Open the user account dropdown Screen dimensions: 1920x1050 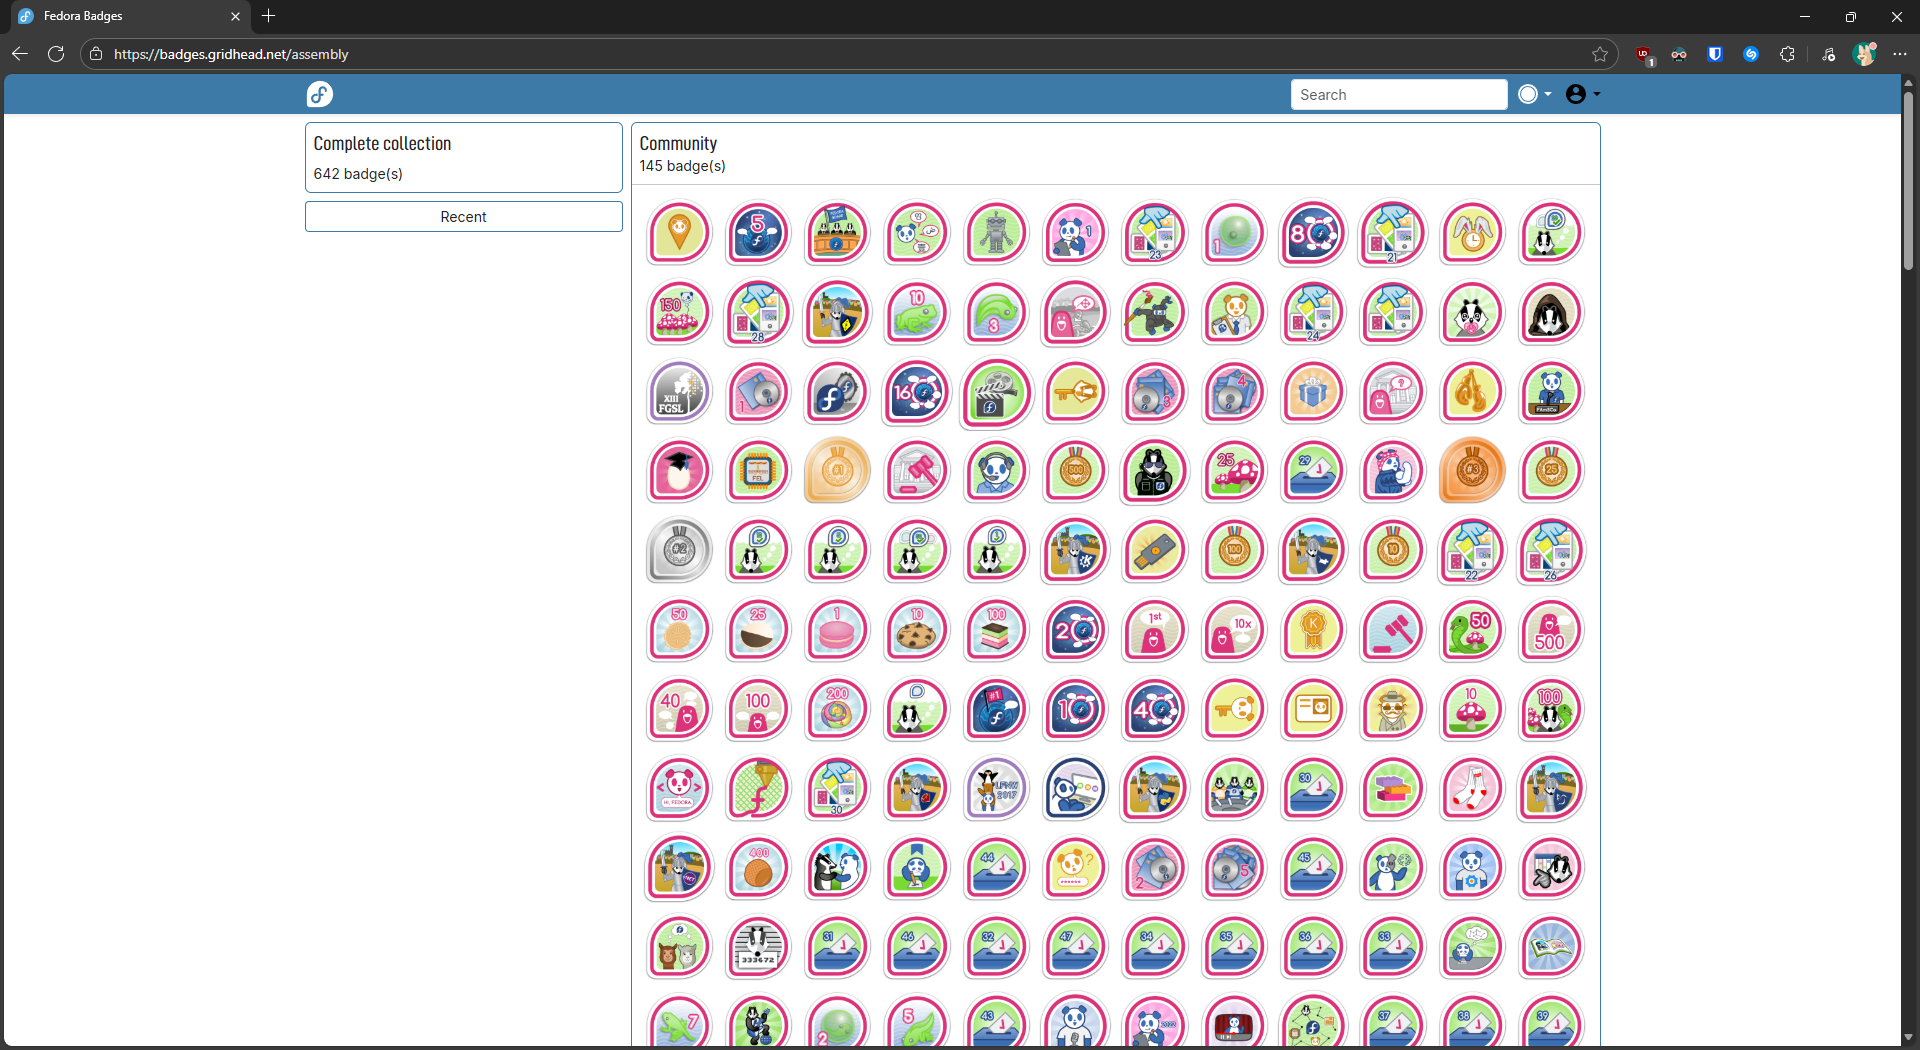(1582, 94)
